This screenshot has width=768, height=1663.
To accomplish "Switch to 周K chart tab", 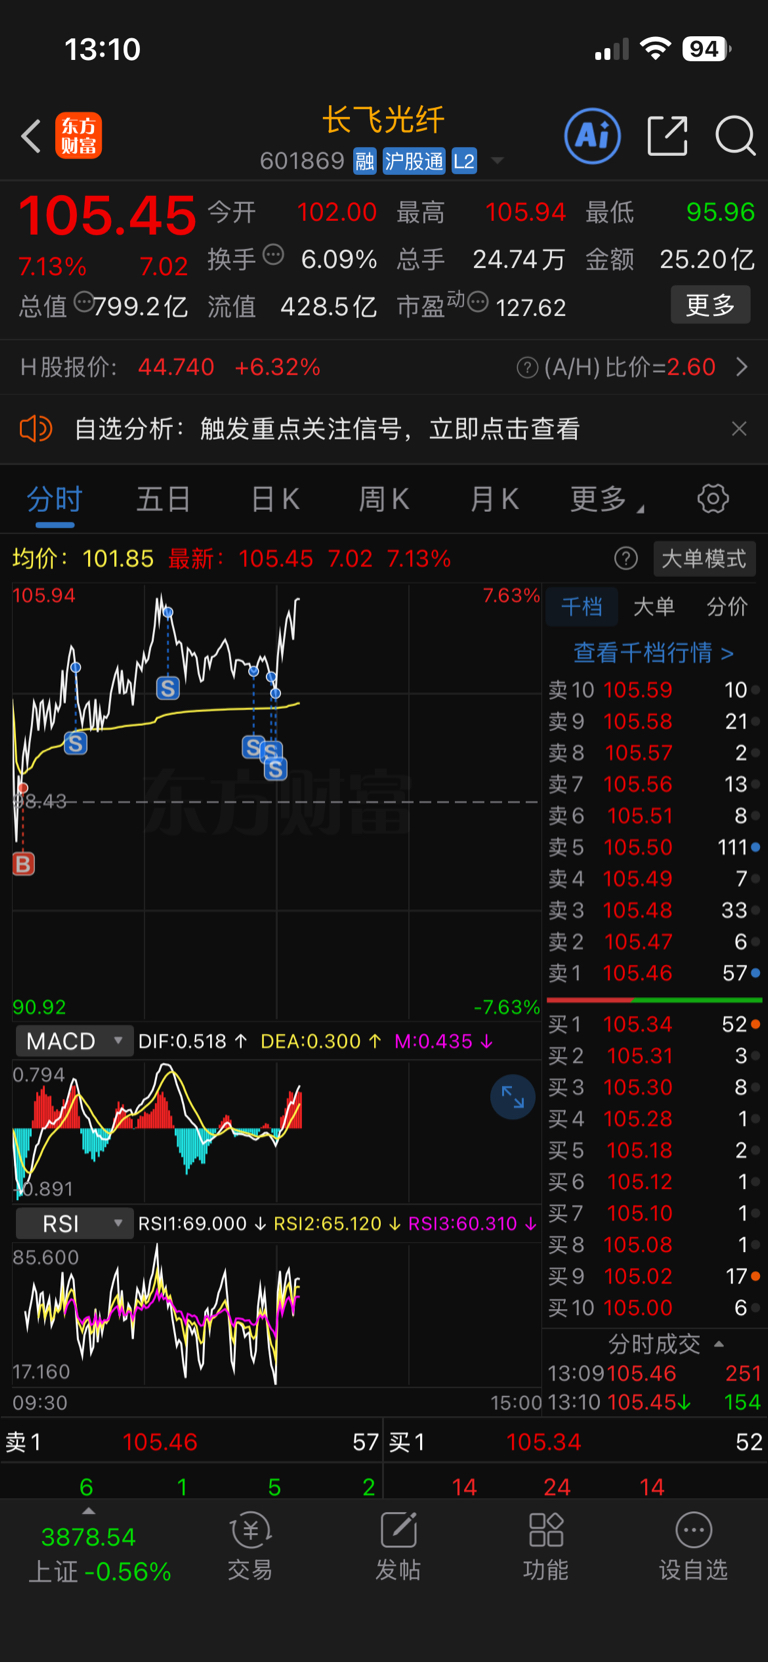I will click(384, 499).
